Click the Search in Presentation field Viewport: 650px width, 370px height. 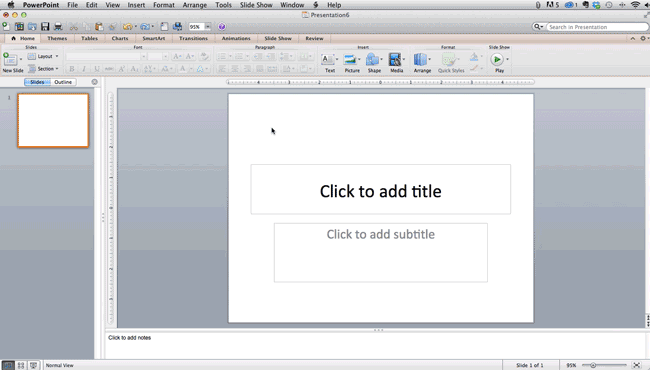[597, 27]
